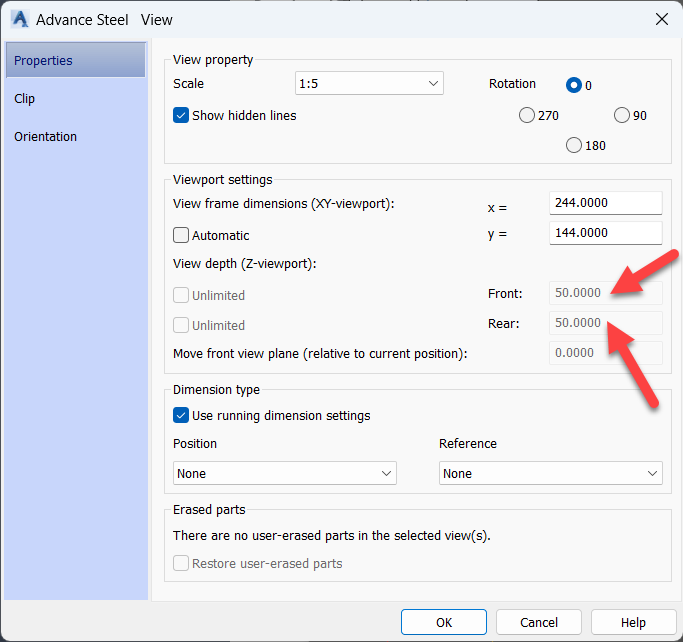Select rotation 180 radio button
The height and width of the screenshot is (642, 683).
point(574,145)
